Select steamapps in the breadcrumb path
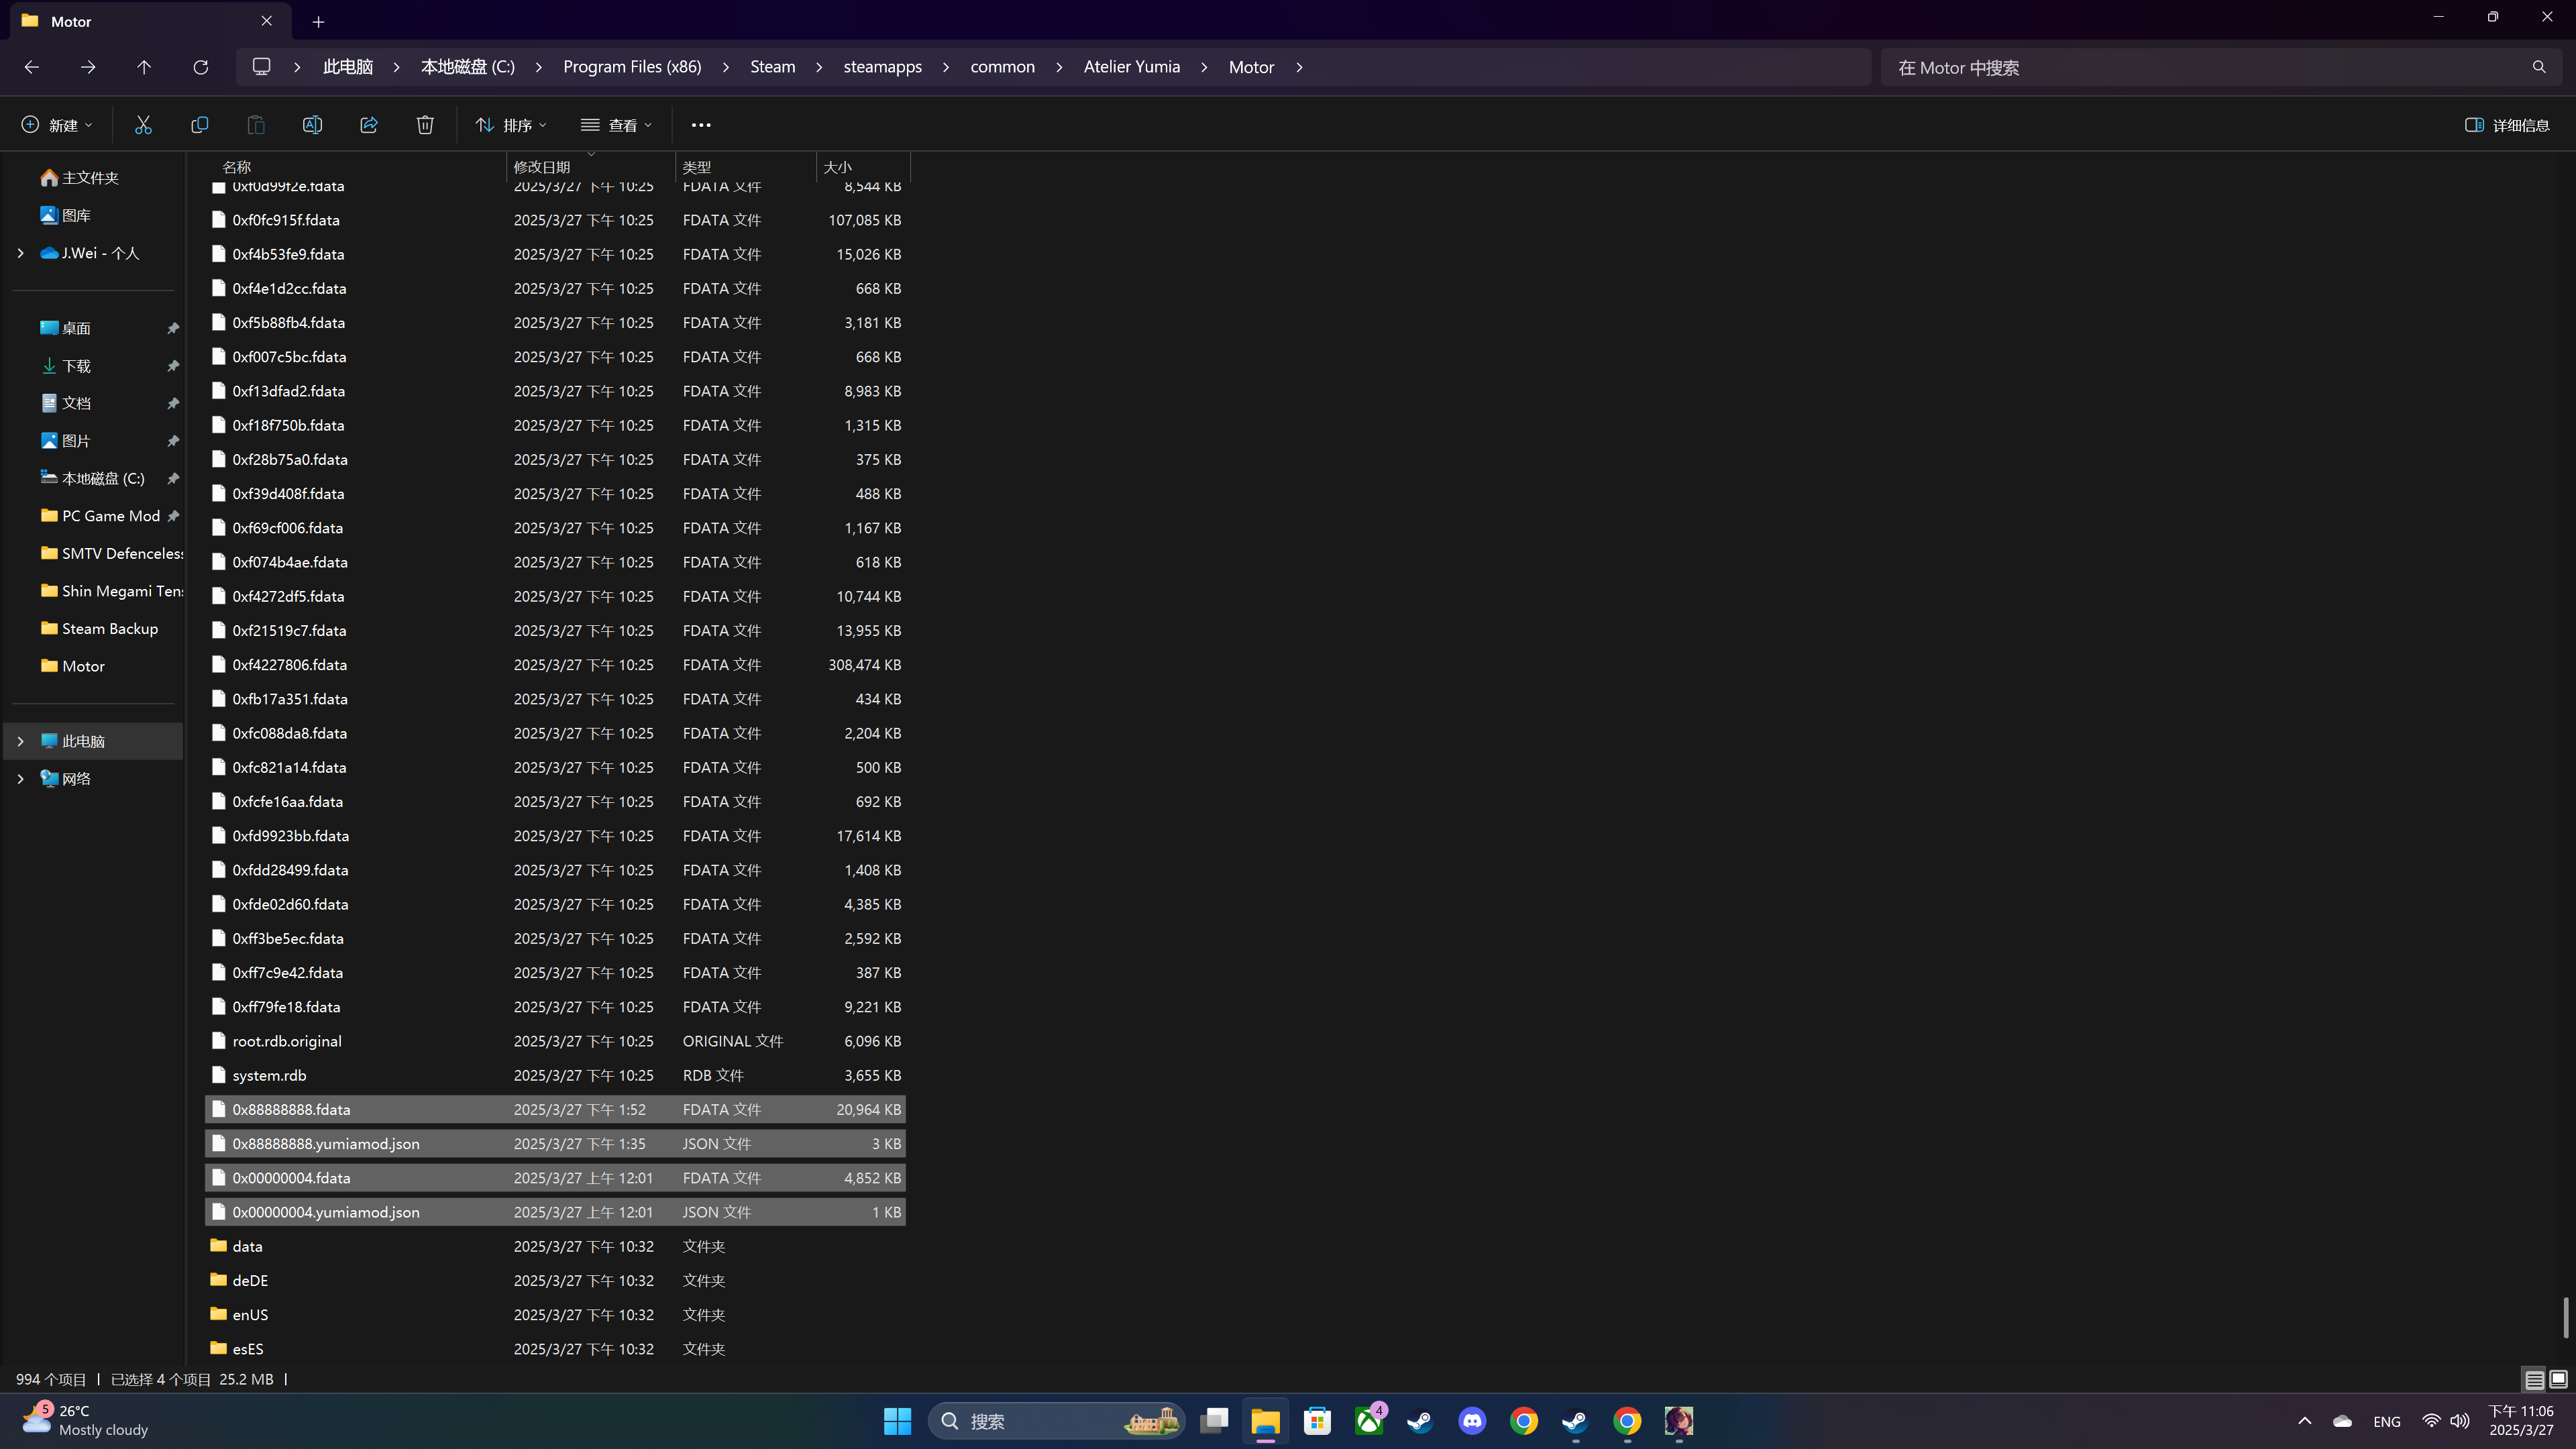Image resolution: width=2576 pixels, height=1449 pixels. pyautogui.click(x=882, y=67)
